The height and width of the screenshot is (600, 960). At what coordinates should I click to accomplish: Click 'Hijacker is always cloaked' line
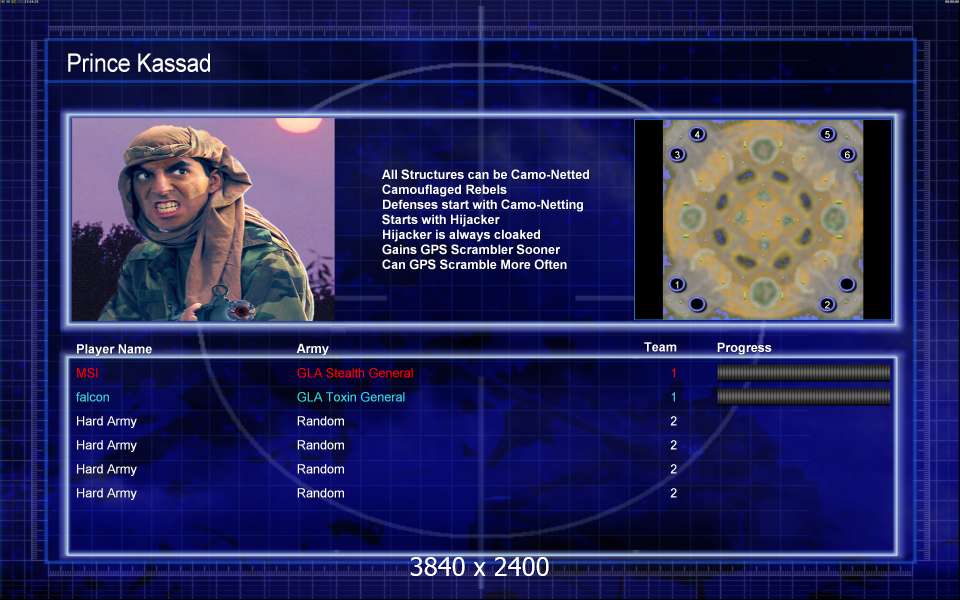tap(461, 234)
